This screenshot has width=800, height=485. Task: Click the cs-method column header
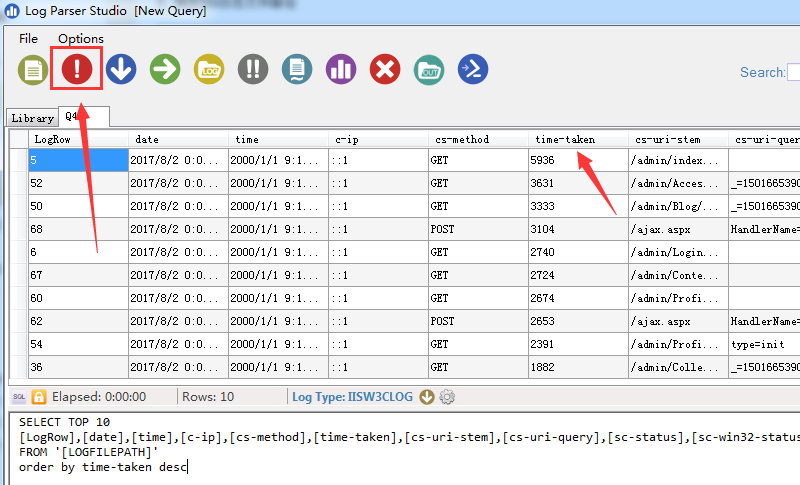tap(461, 140)
